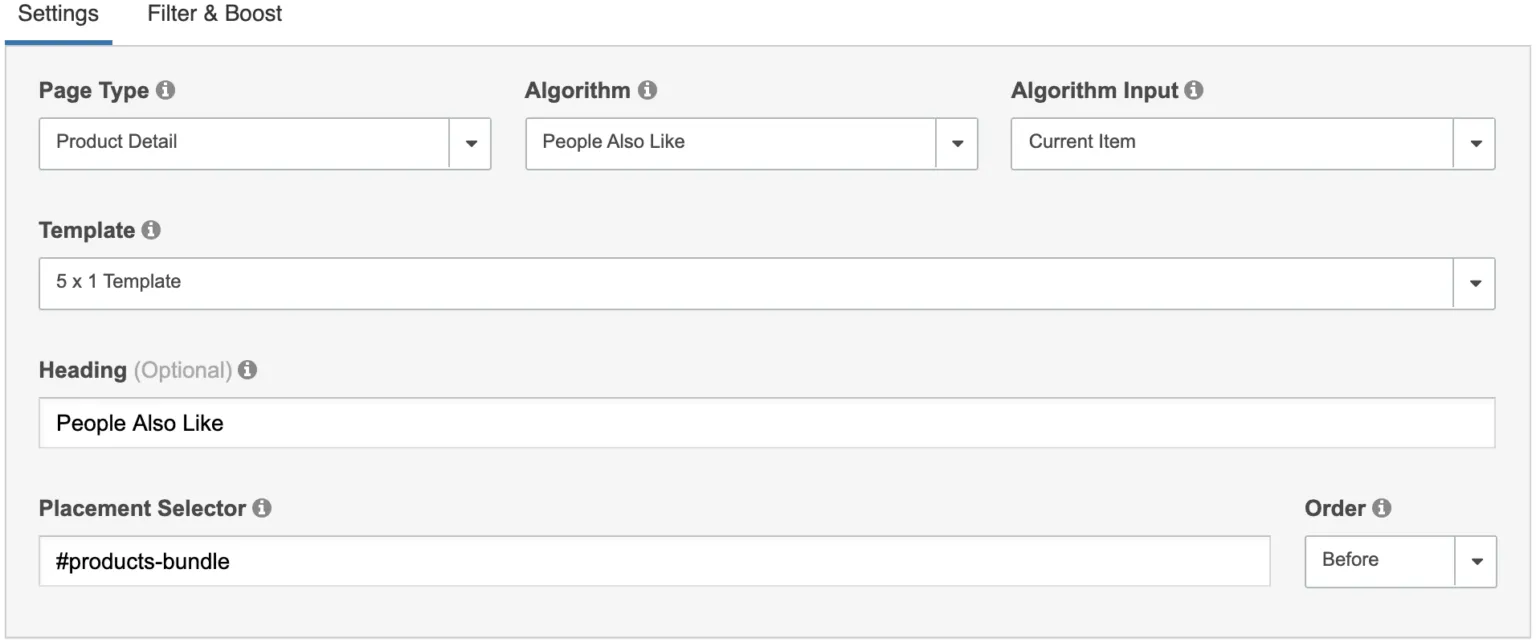
Task: Click the Product Detail selected value
Action: 117,142
